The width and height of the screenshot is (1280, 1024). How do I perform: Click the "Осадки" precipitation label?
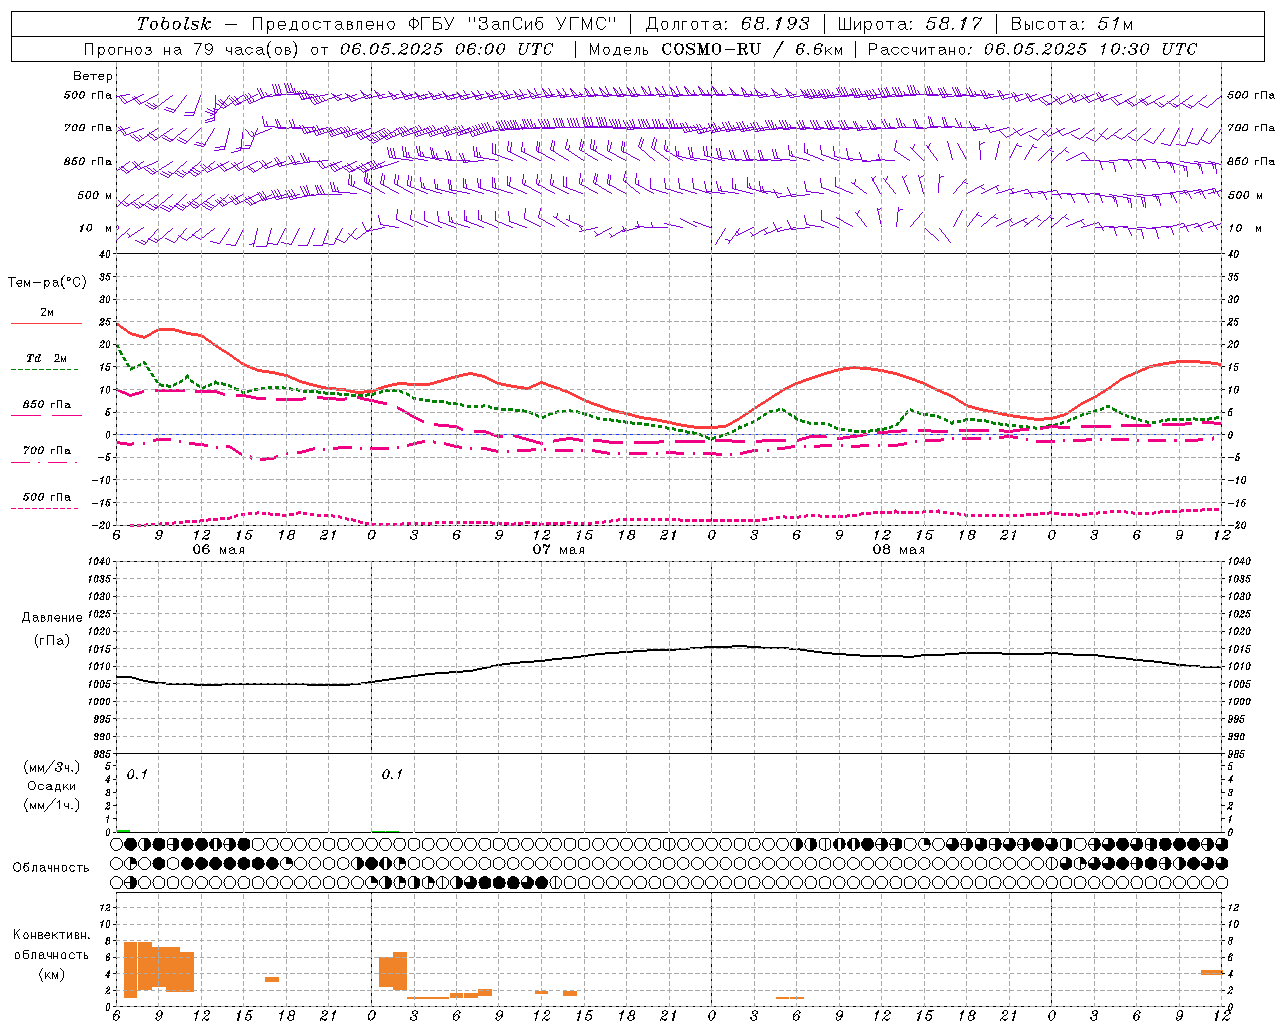(x=51, y=786)
